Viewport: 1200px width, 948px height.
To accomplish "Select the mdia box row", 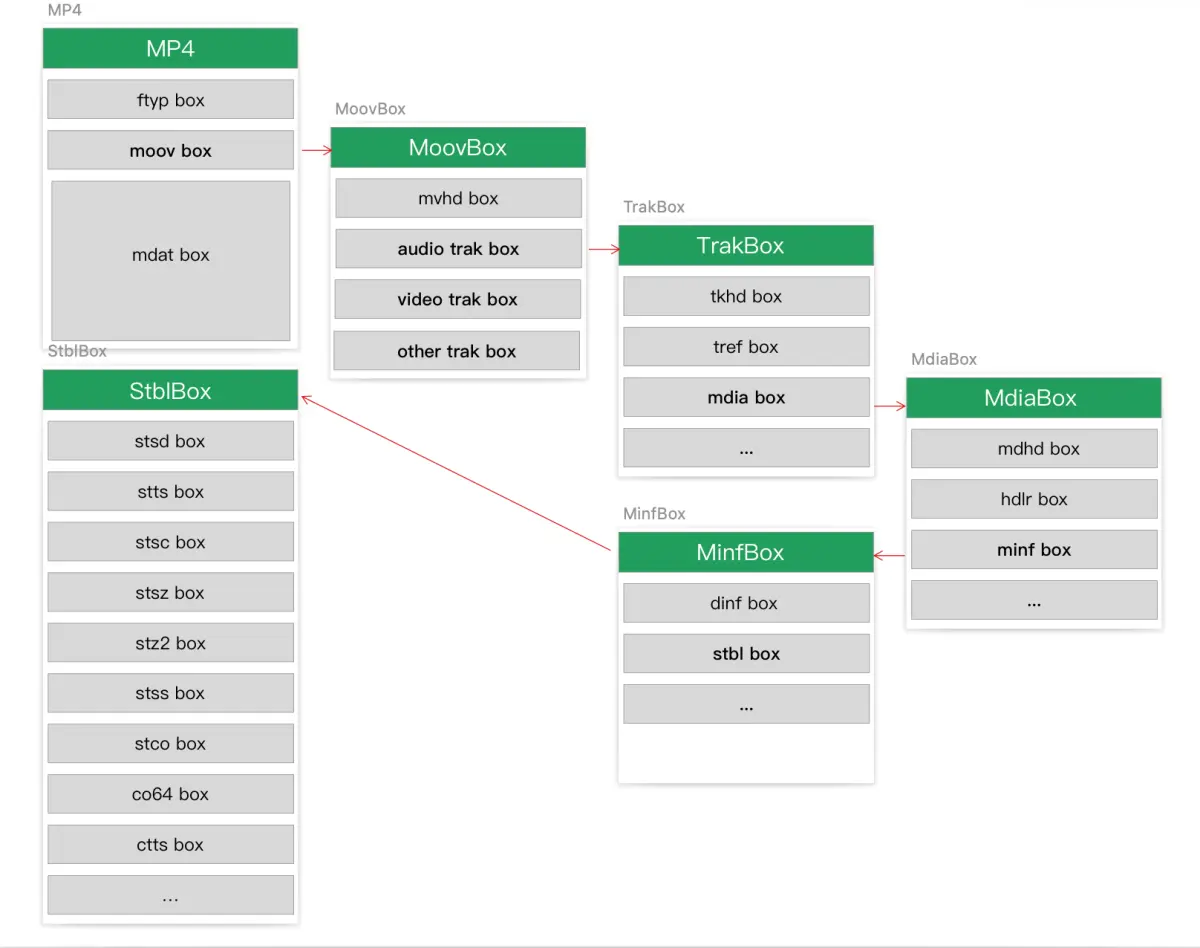I will (746, 397).
